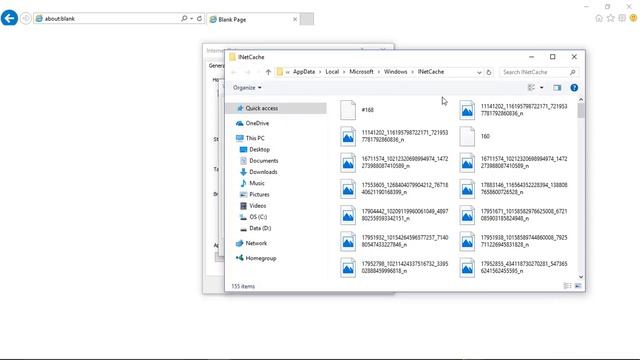Click the magnifier search icon in address bar
This screenshot has height=360, width=640.
tap(184, 18)
